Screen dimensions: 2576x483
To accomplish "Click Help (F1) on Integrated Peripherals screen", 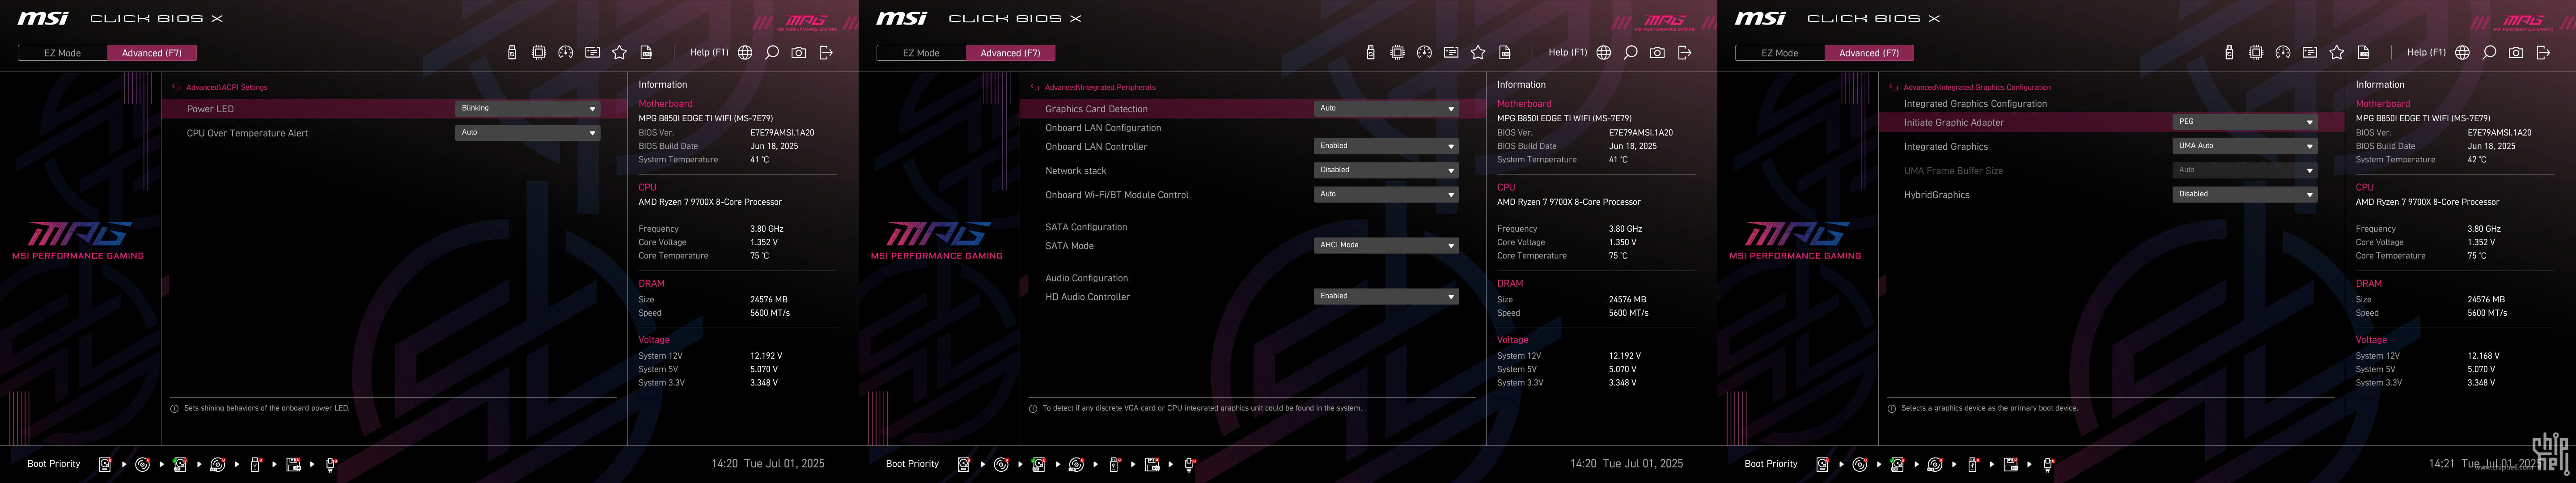I will point(1567,53).
